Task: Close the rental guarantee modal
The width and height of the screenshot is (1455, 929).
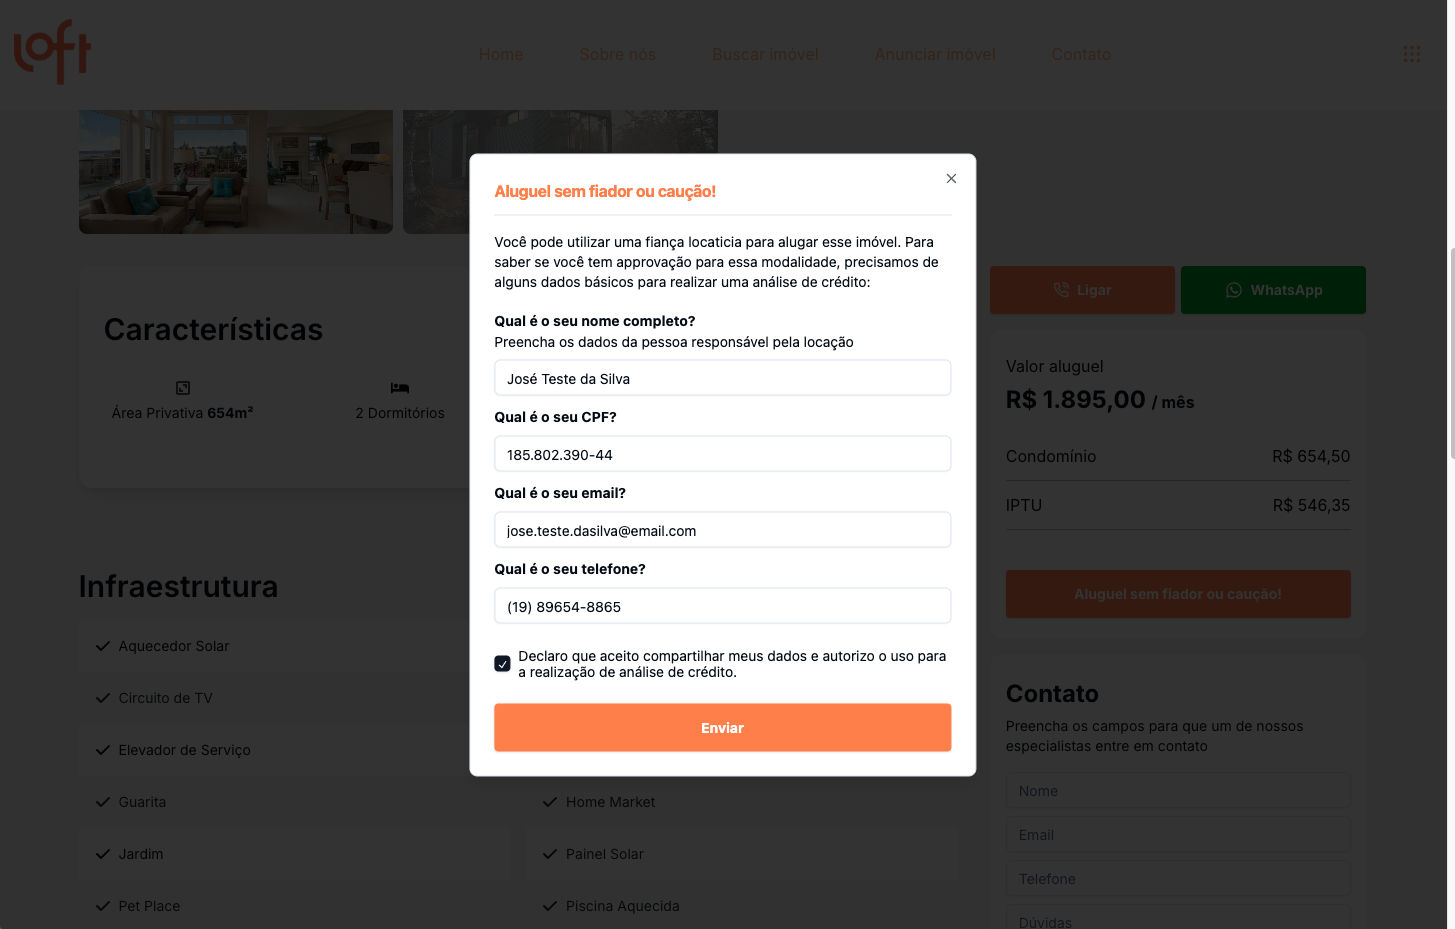Action: click(x=951, y=179)
